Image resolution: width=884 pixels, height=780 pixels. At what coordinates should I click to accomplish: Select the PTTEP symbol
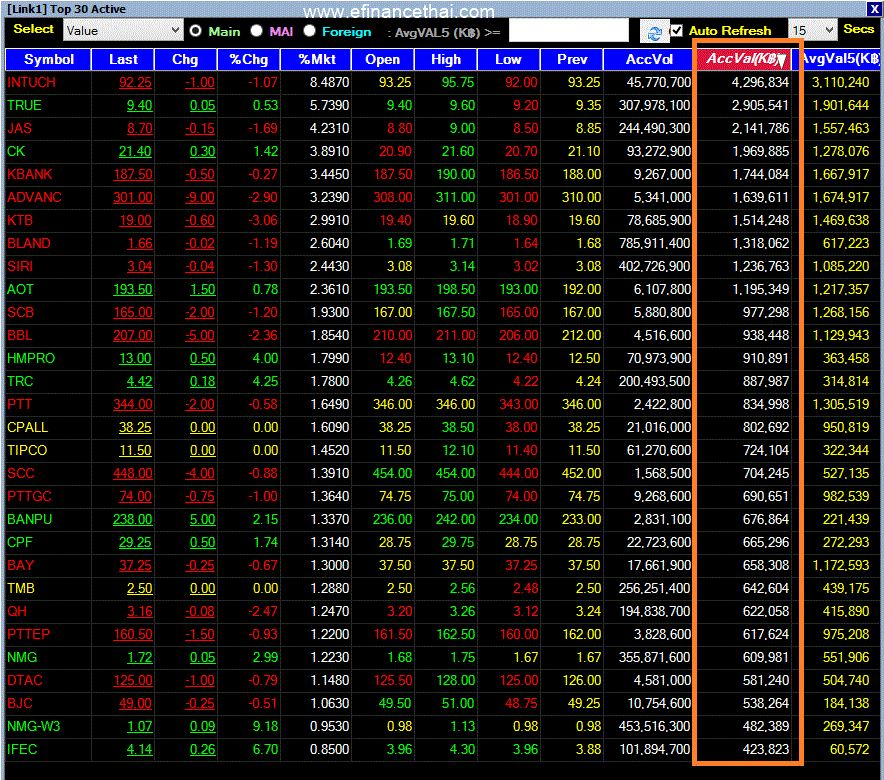29,635
